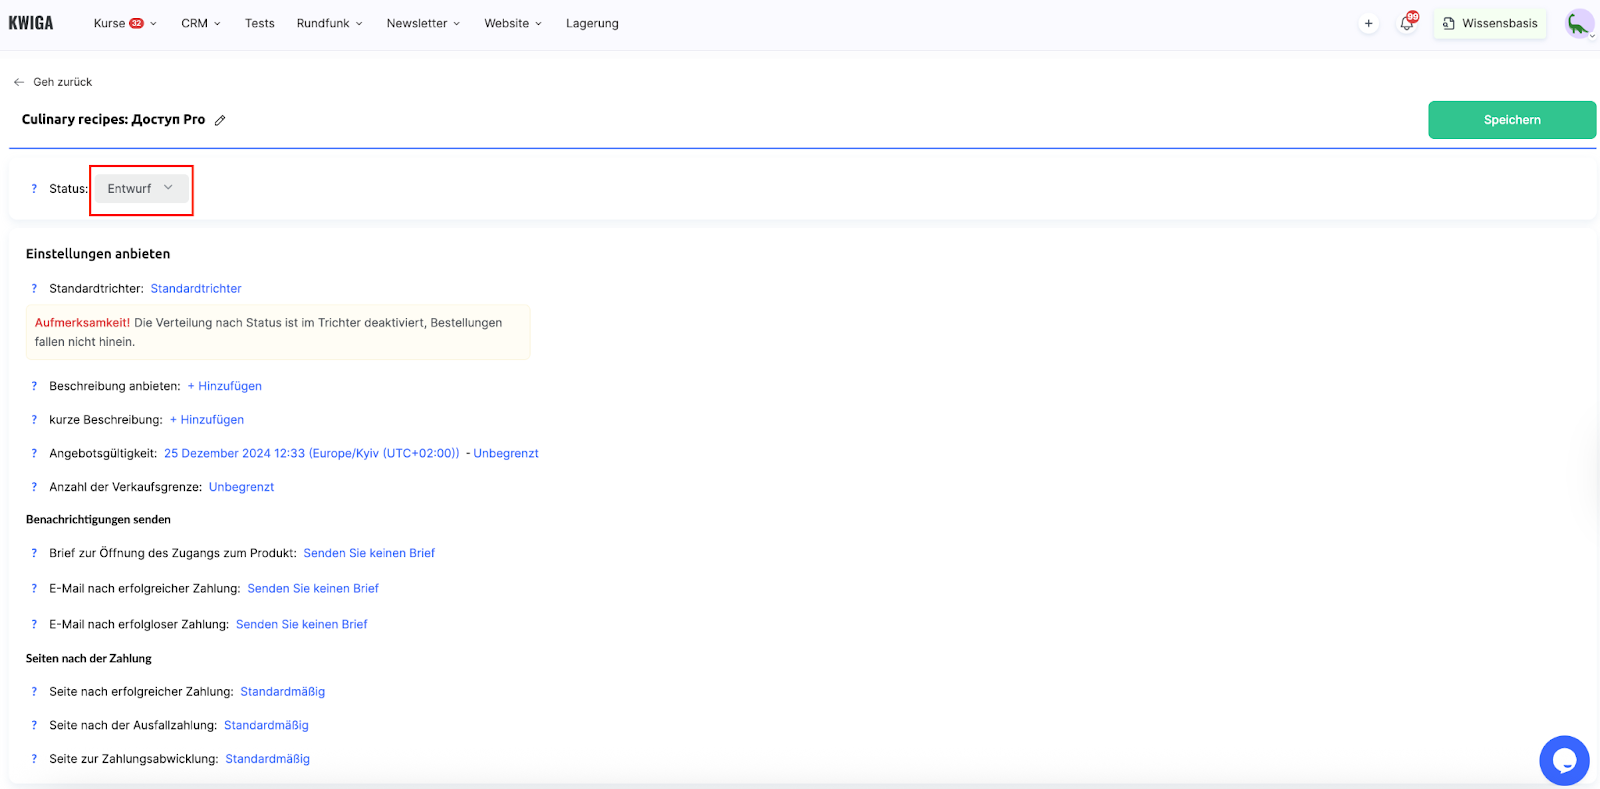Expand the Website menu
Screen dimensions: 1600x789
[513, 23]
